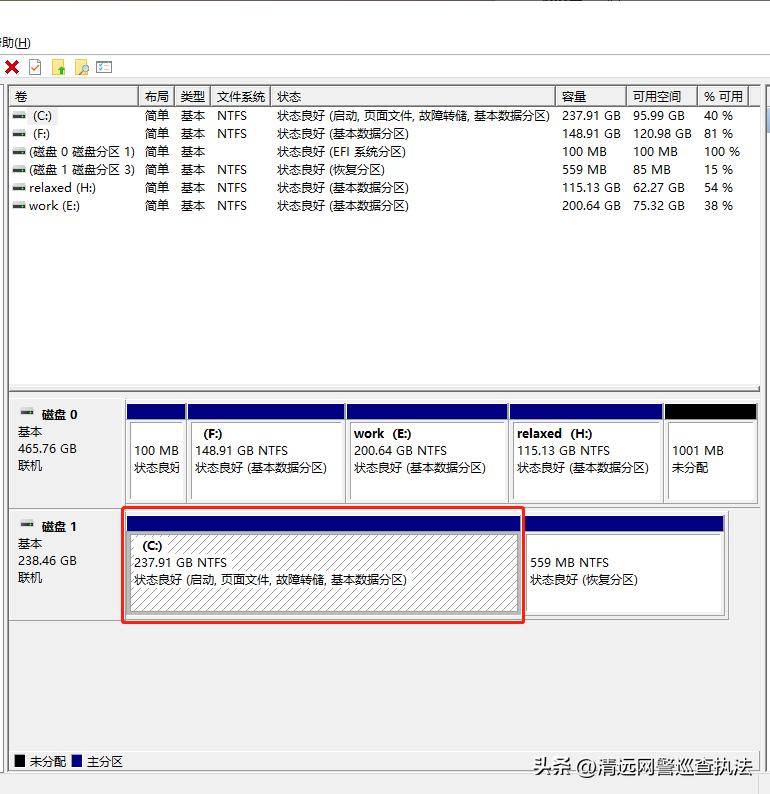Click the drive icon of the (F:) row
Viewport: 770px width, 794px height.
tap(19, 134)
